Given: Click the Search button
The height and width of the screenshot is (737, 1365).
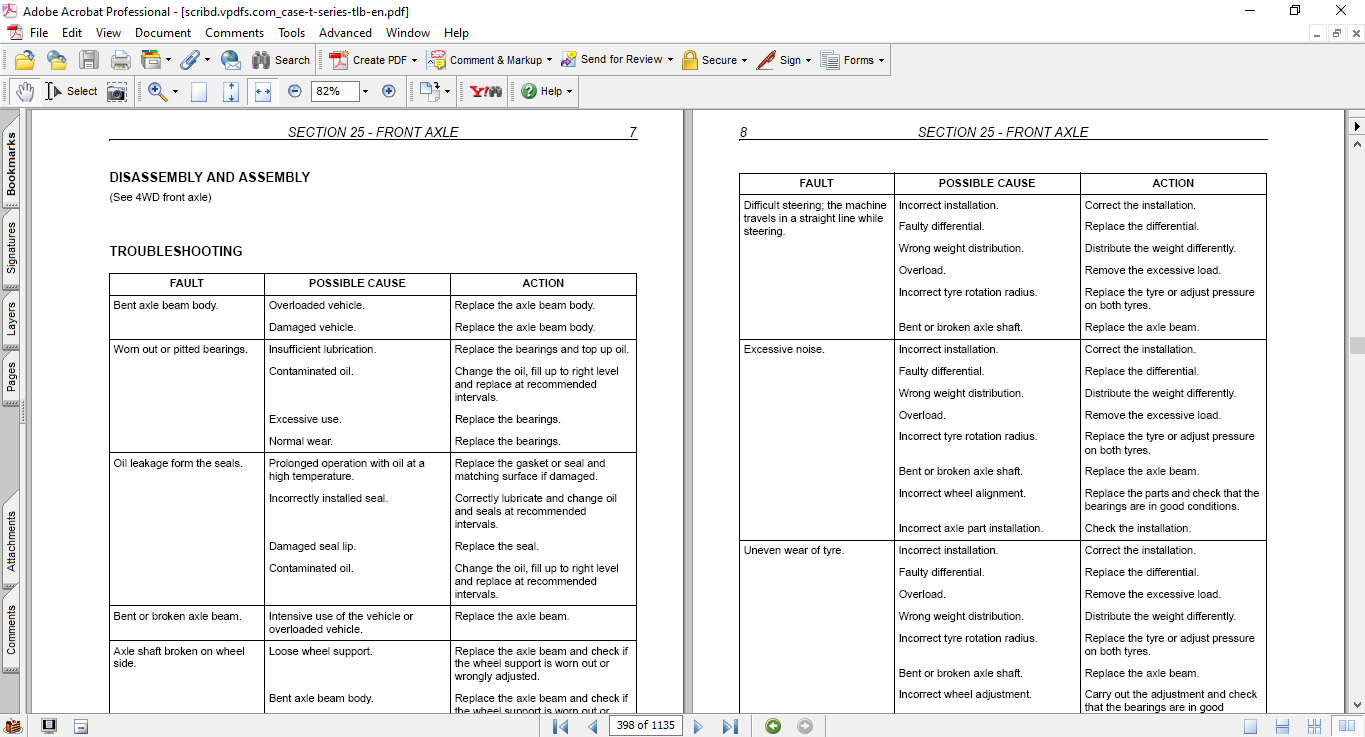Looking at the screenshot, I should tap(281, 60).
